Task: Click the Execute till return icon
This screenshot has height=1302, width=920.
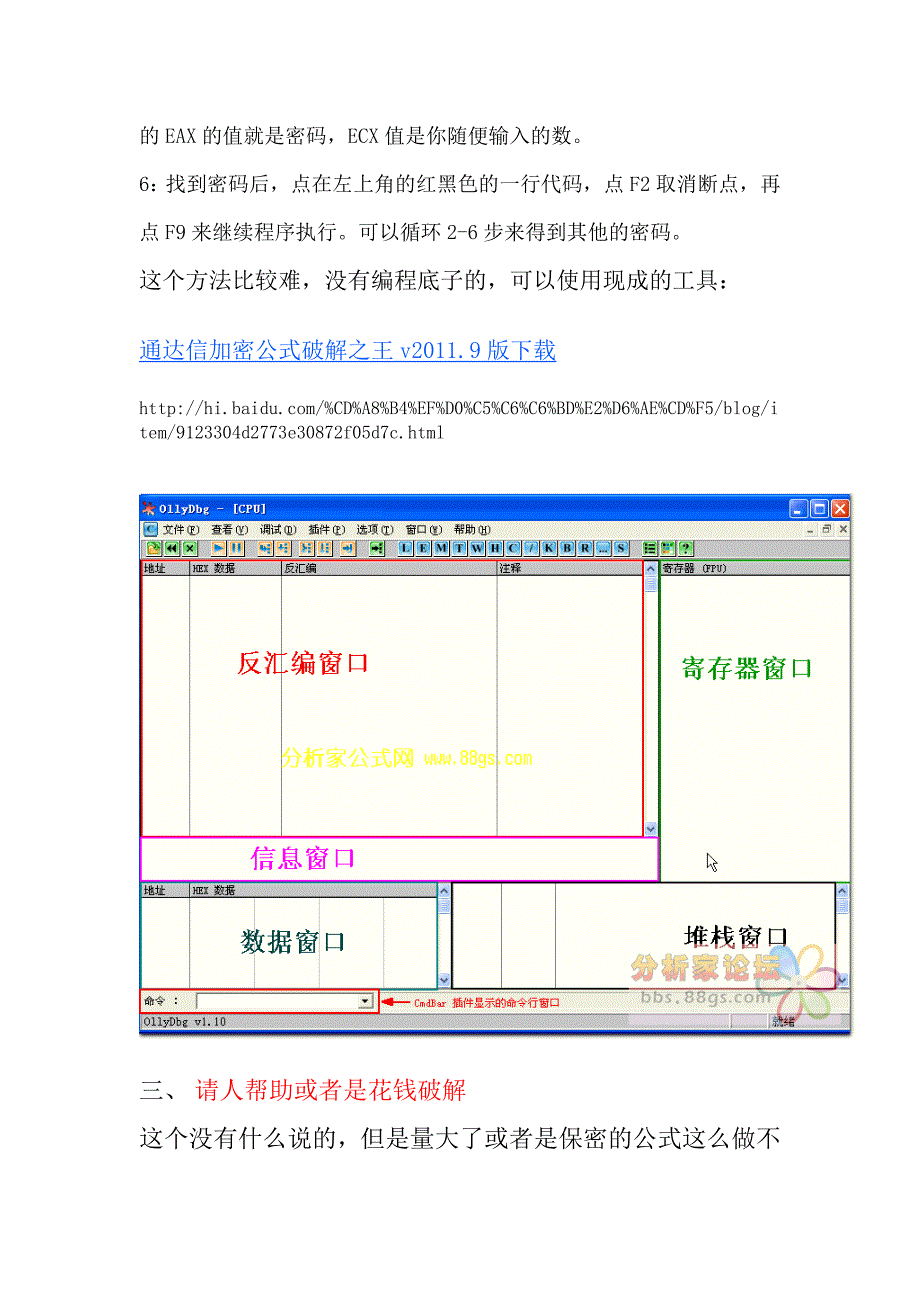Action: click(x=347, y=548)
